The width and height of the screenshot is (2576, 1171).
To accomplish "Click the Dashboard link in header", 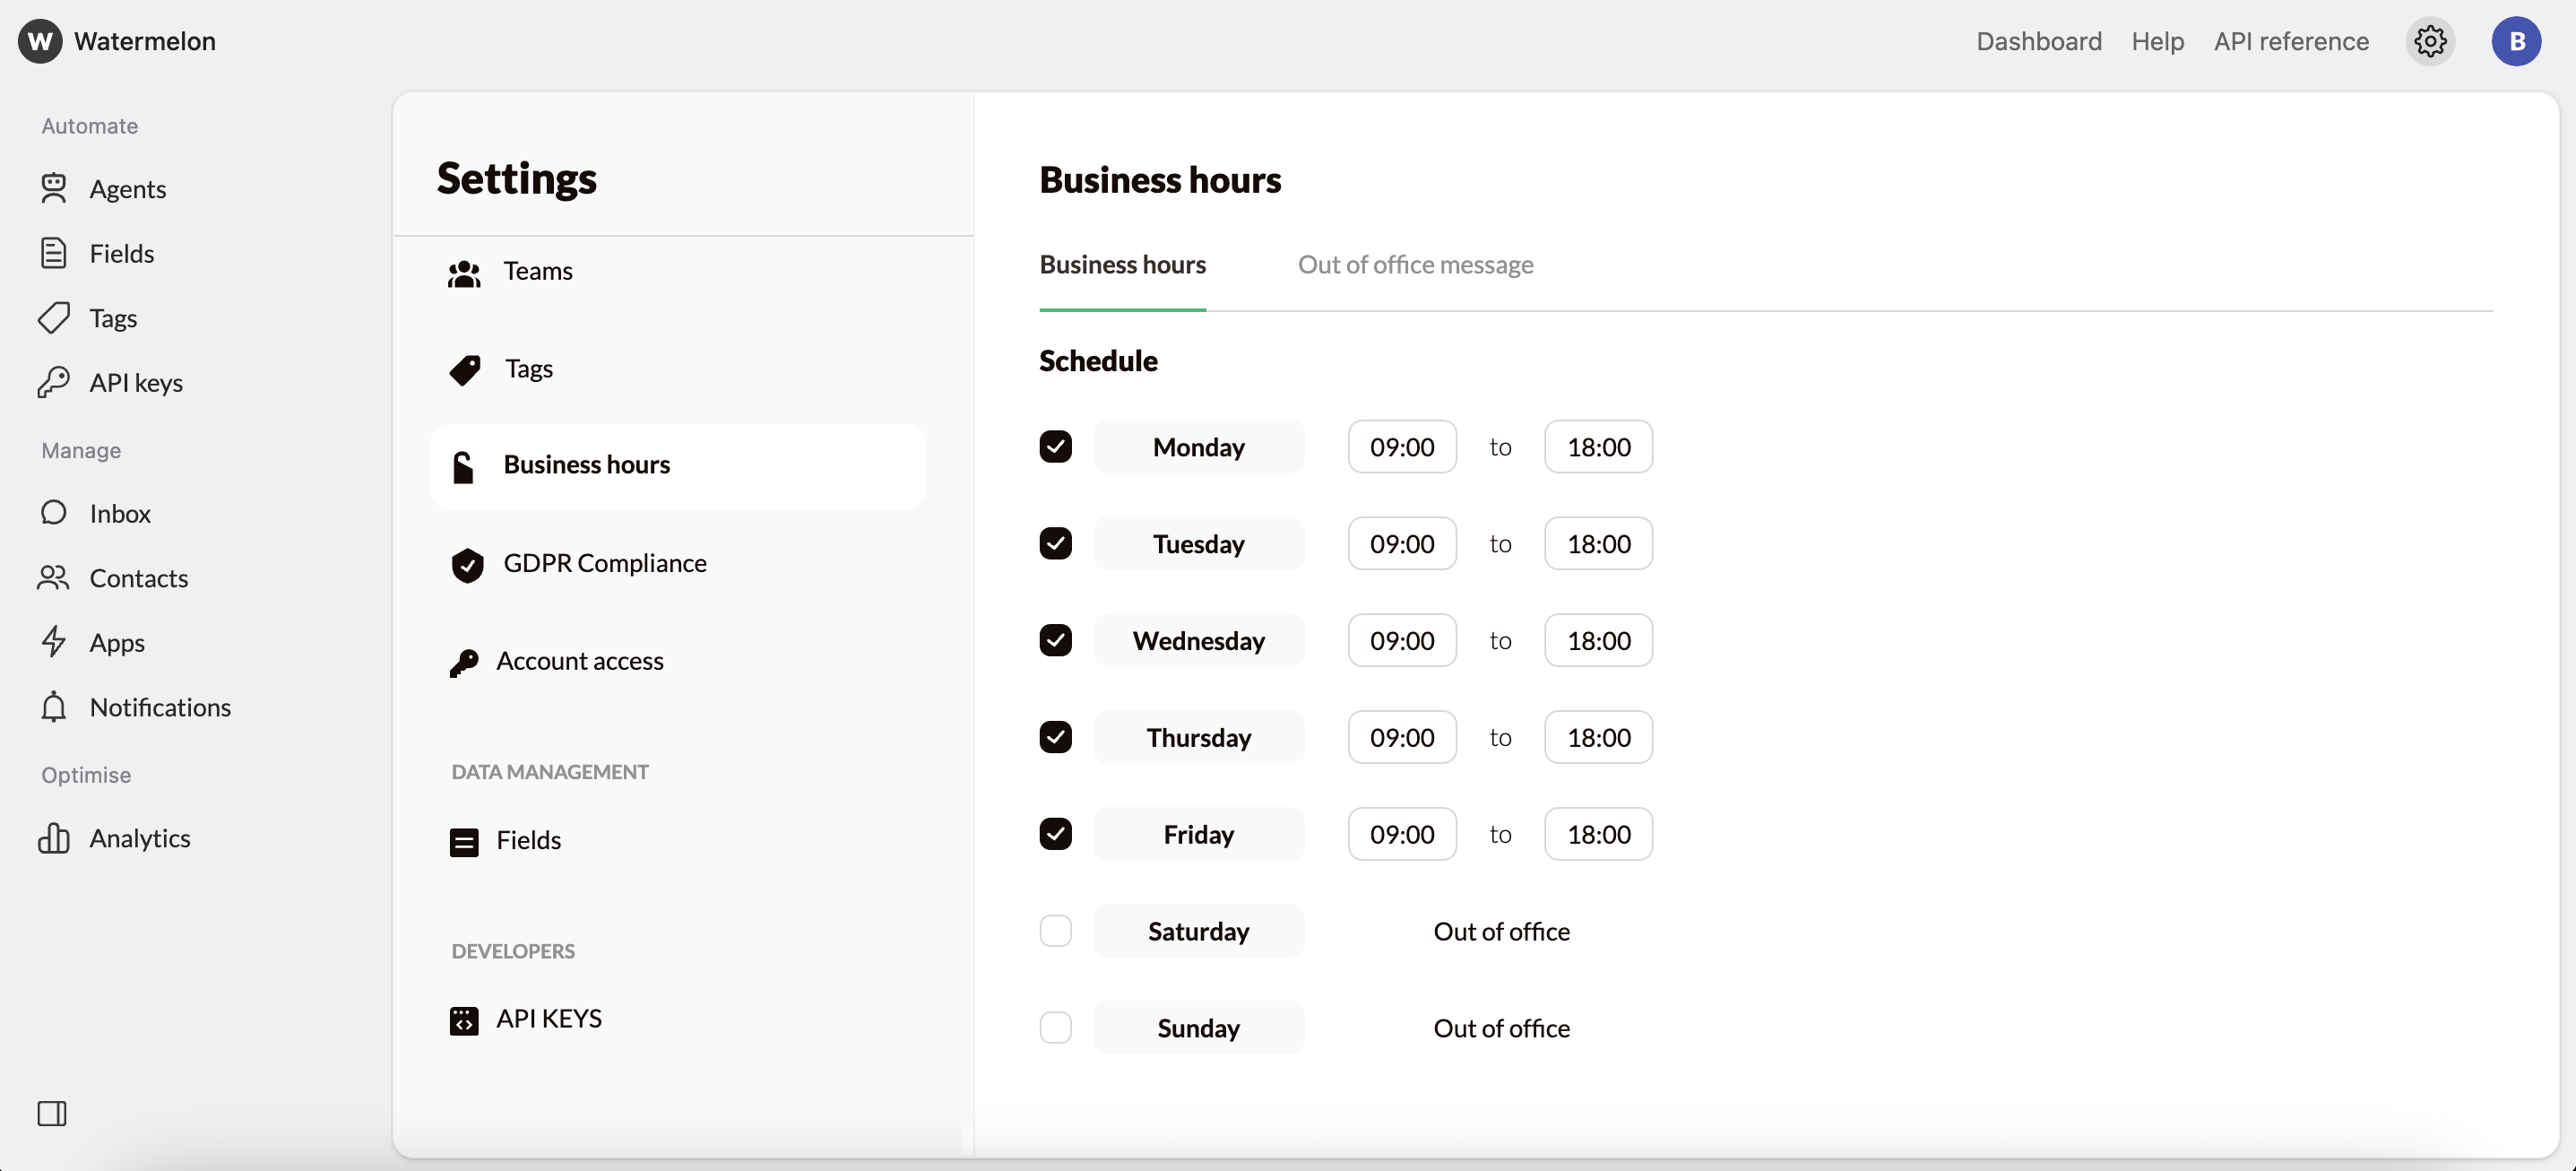I will [2038, 41].
